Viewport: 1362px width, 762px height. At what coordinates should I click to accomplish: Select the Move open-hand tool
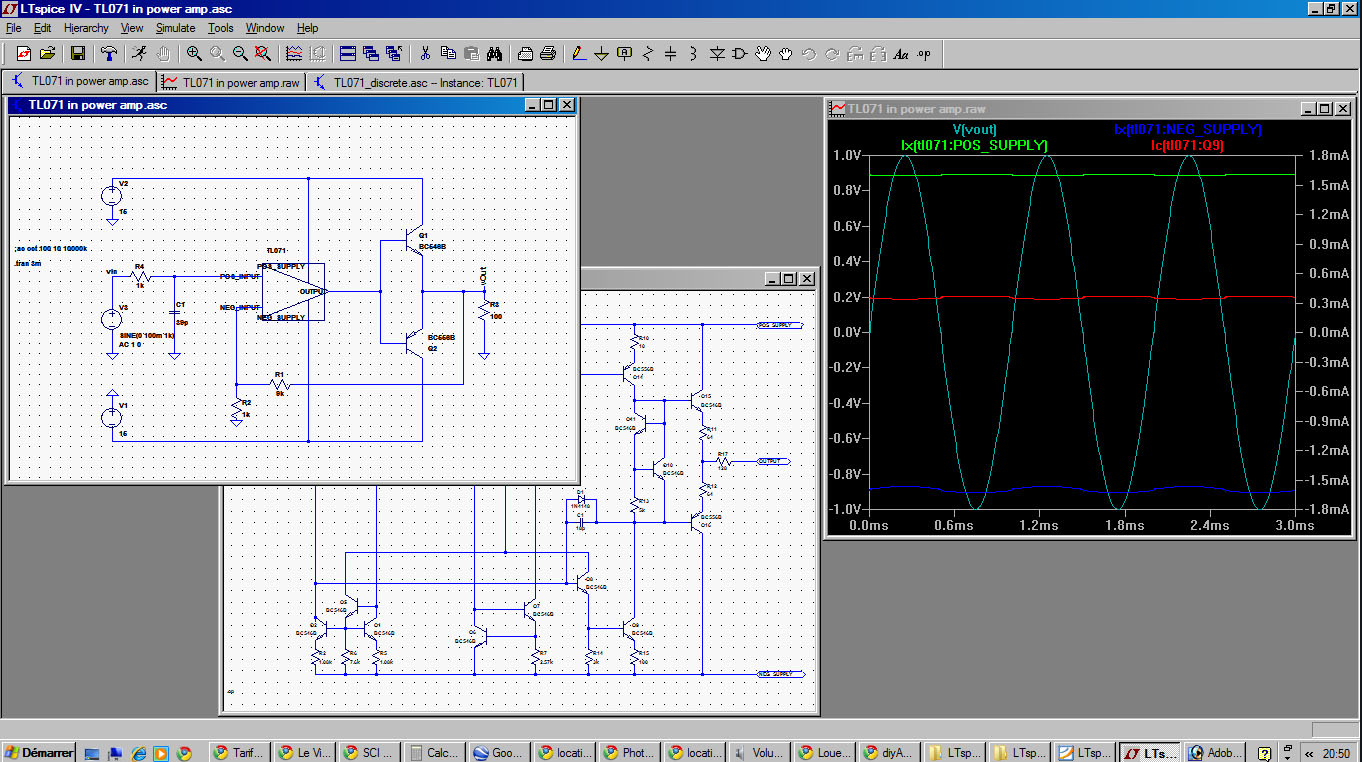tap(763, 53)
